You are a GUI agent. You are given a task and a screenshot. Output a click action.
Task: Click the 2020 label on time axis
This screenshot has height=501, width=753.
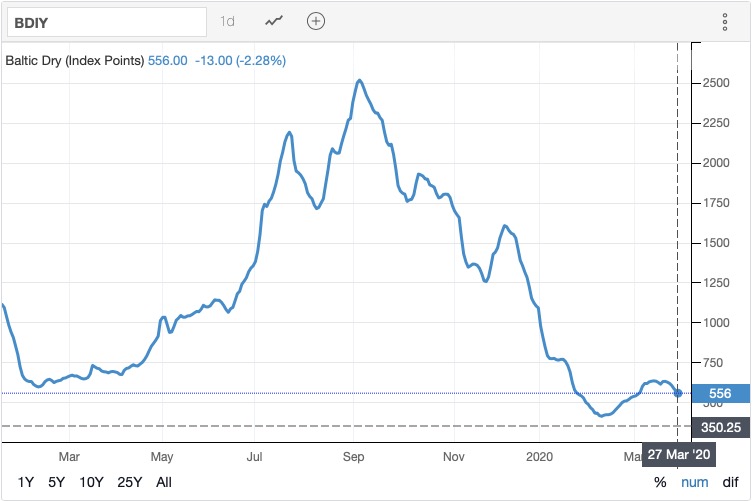click(539, 456)
